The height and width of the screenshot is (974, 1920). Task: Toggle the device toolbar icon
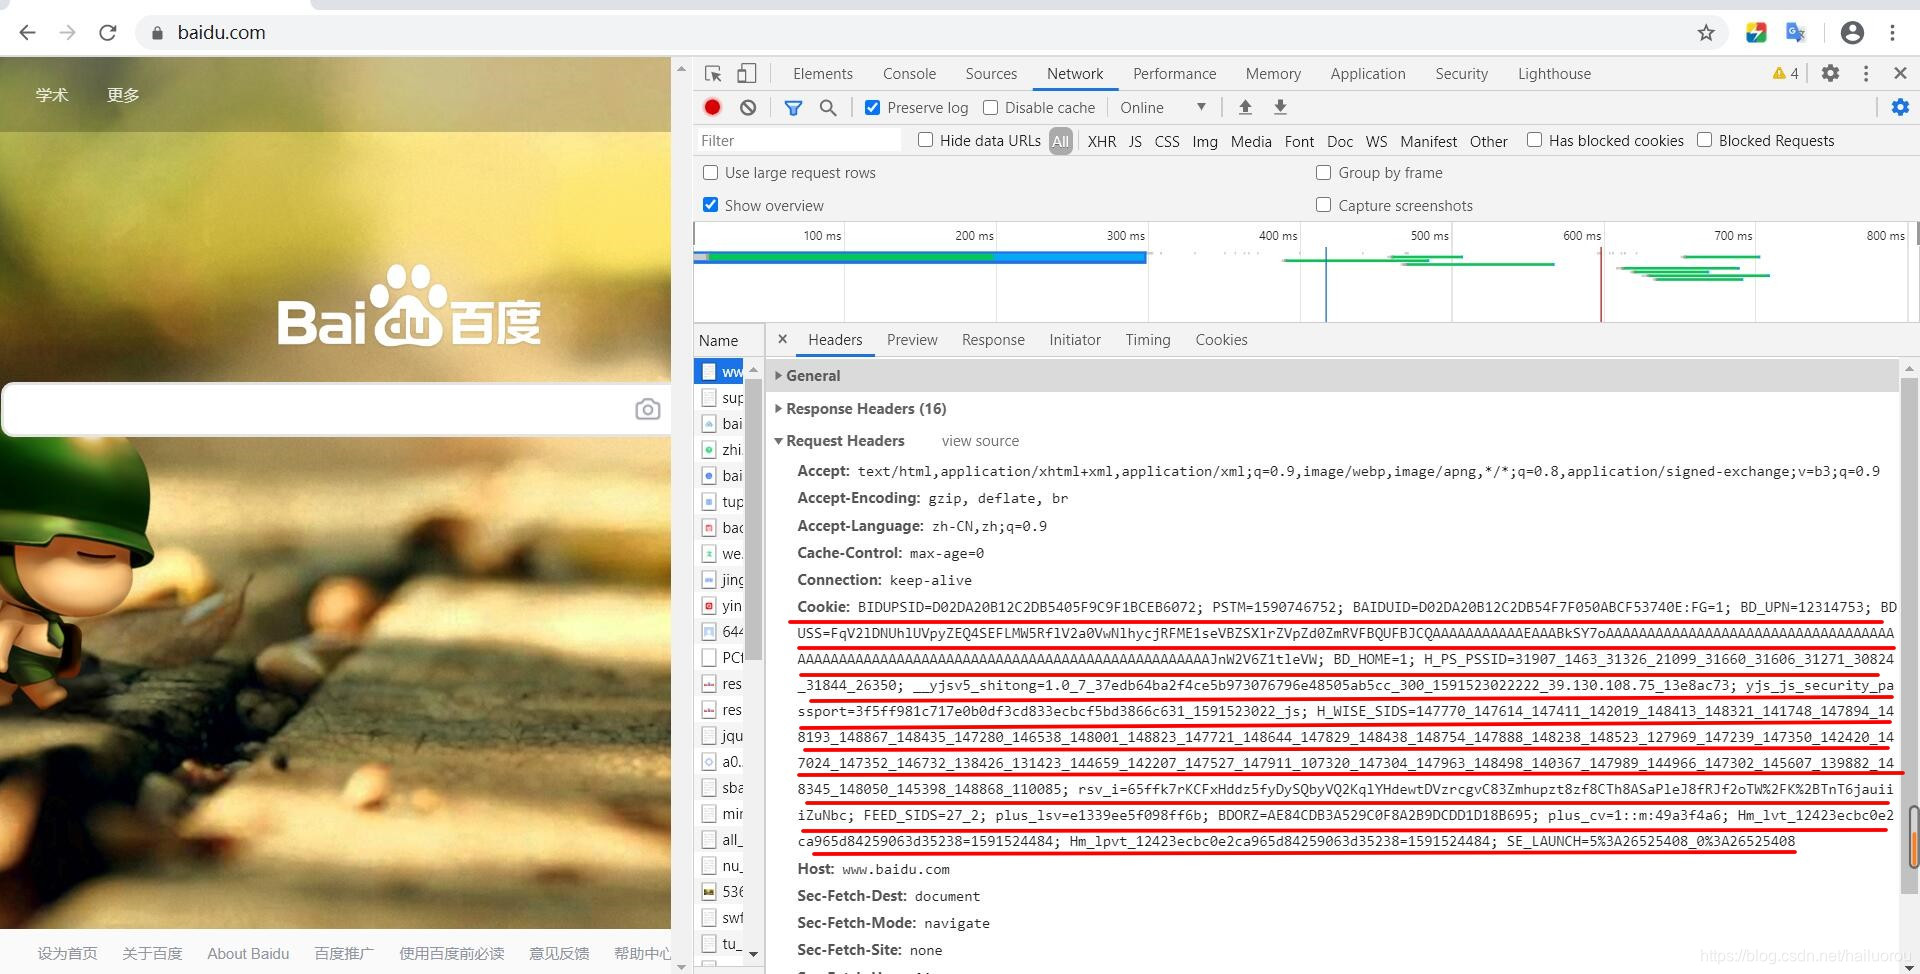747,73
